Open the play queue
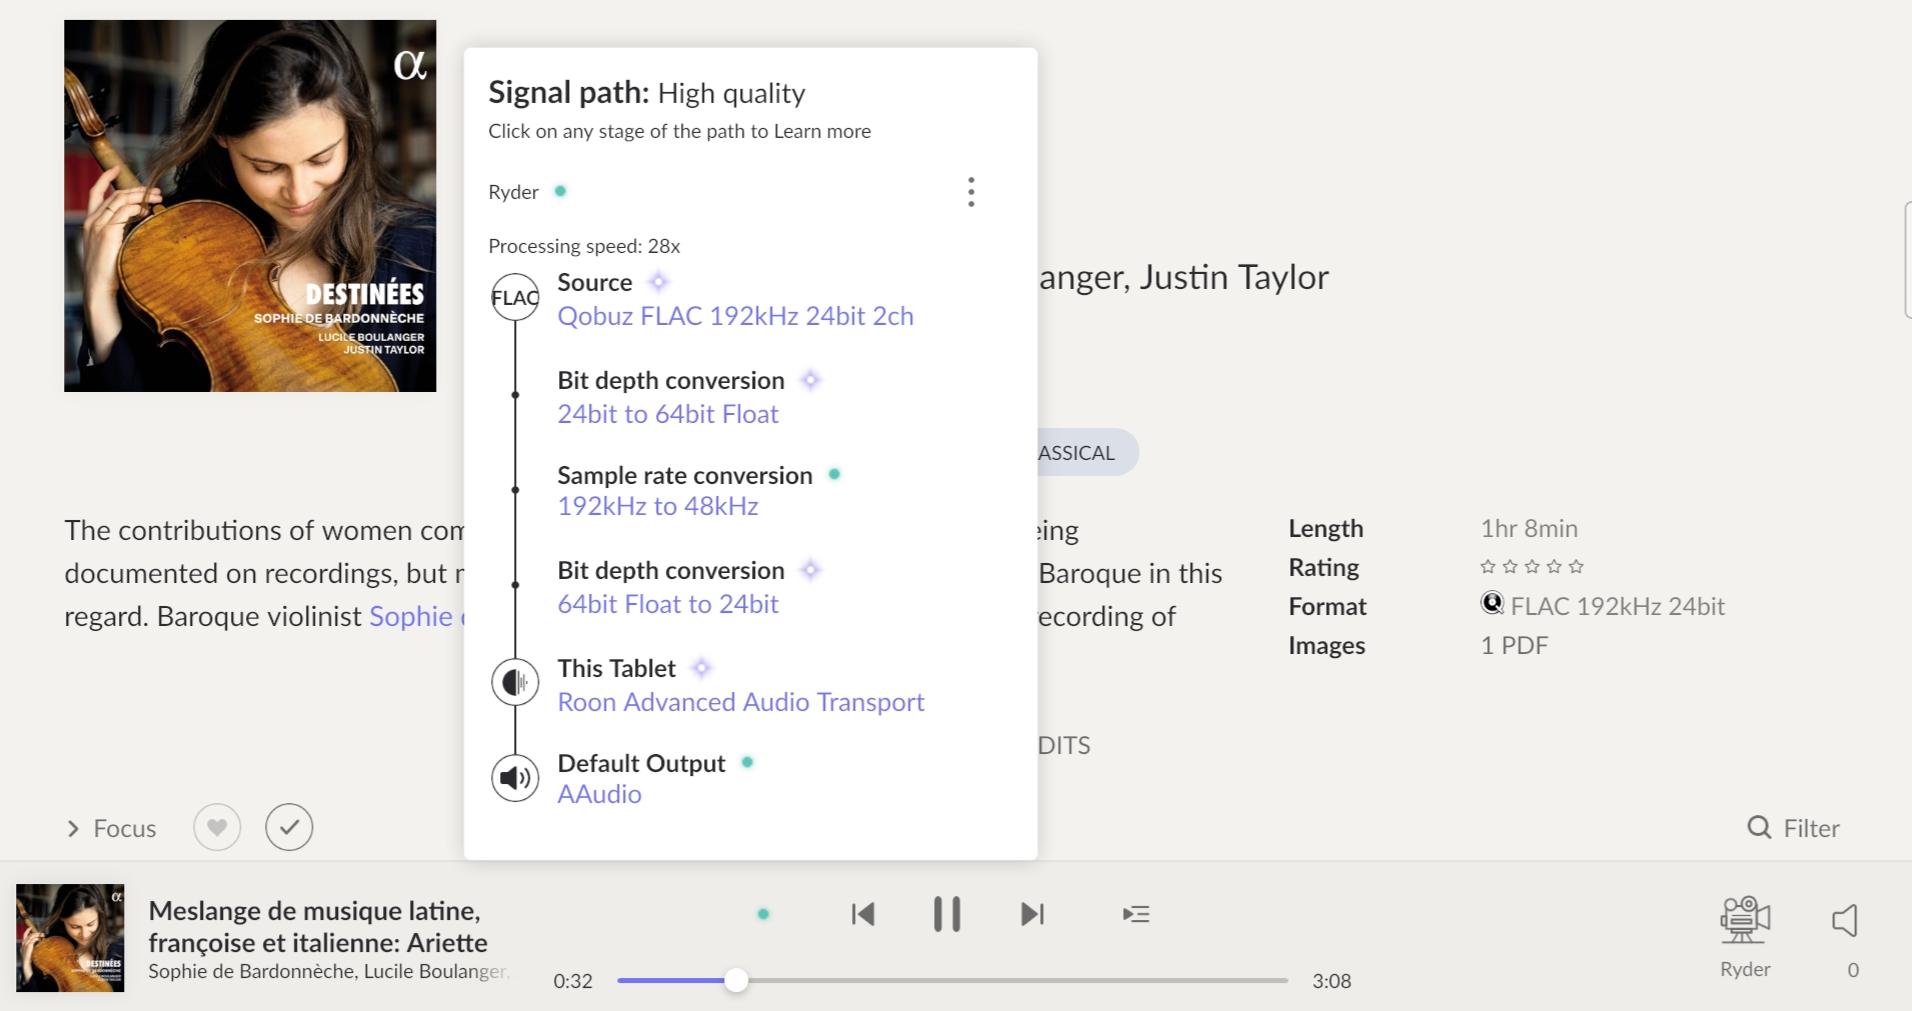Image resolution: width=1912 pixels, height=1011 pixels. [x=1136, y=914]
